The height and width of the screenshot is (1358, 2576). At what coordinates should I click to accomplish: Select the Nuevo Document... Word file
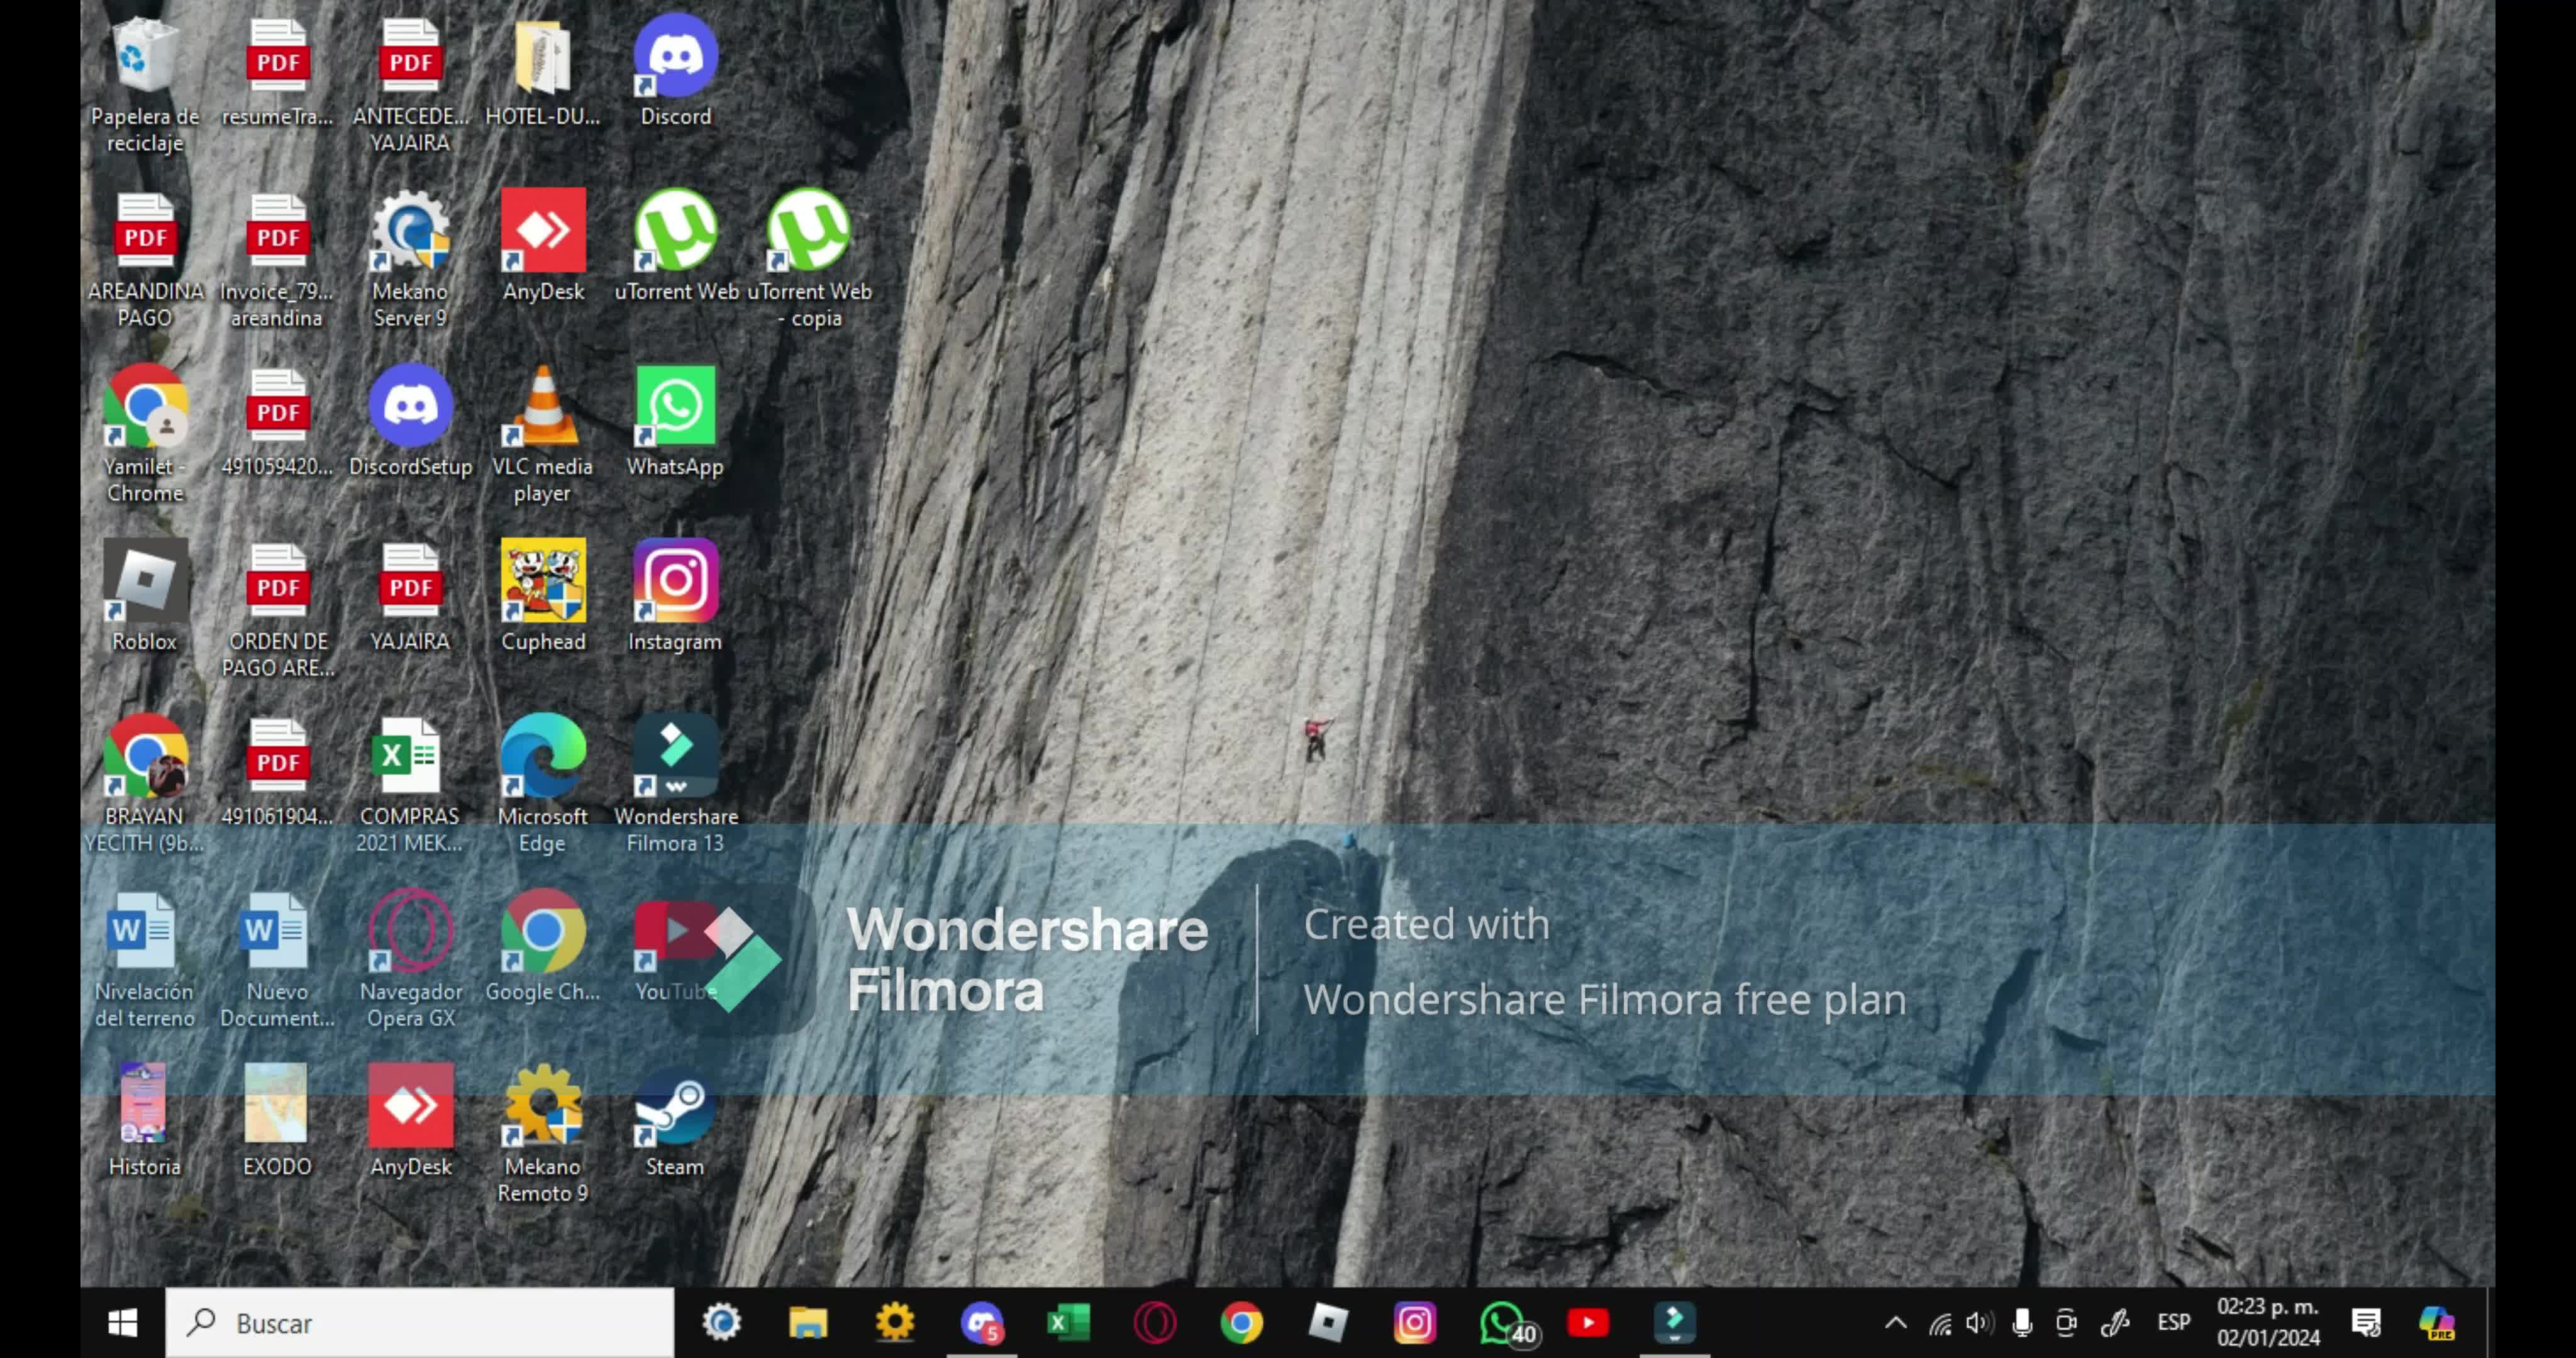[277, 960]
